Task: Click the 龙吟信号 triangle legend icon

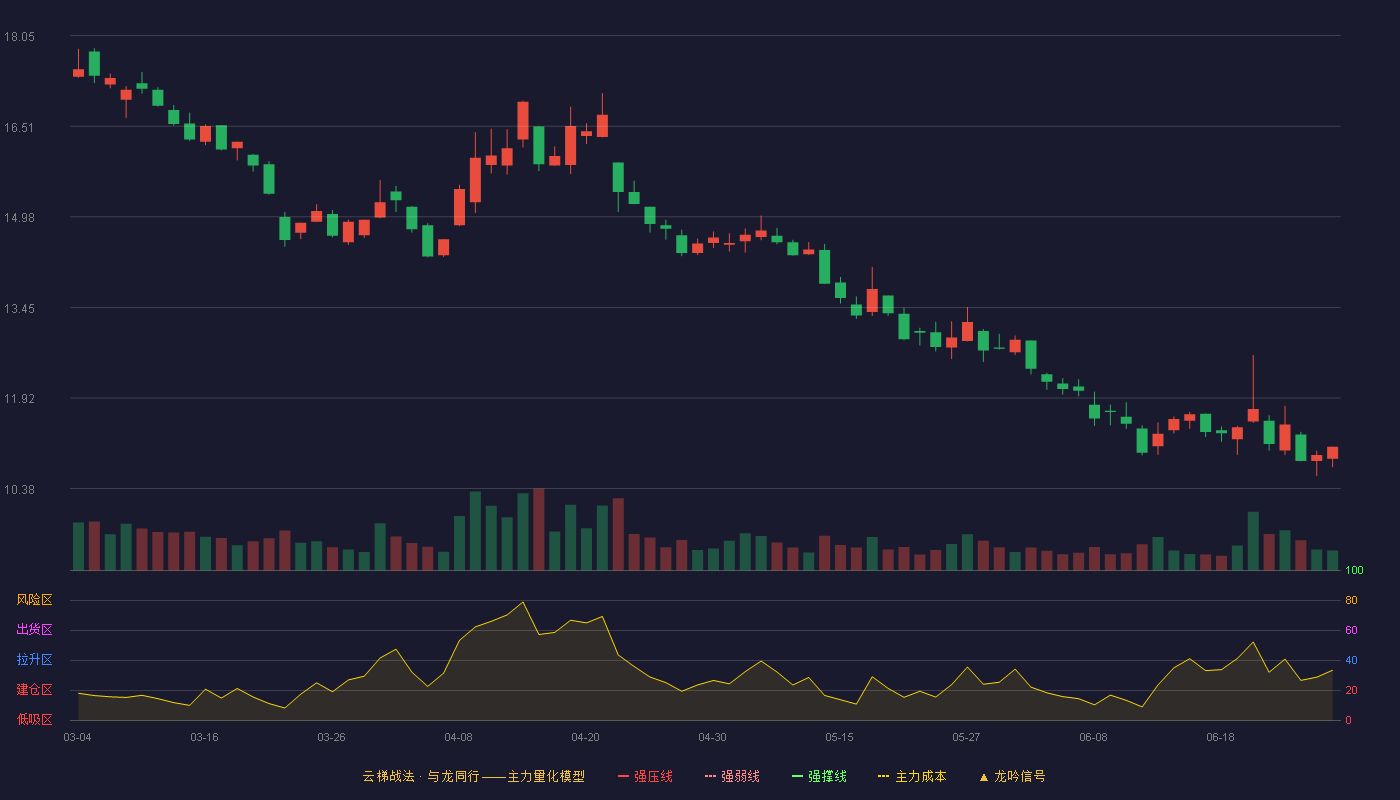Action: click(x=984, y=776)
